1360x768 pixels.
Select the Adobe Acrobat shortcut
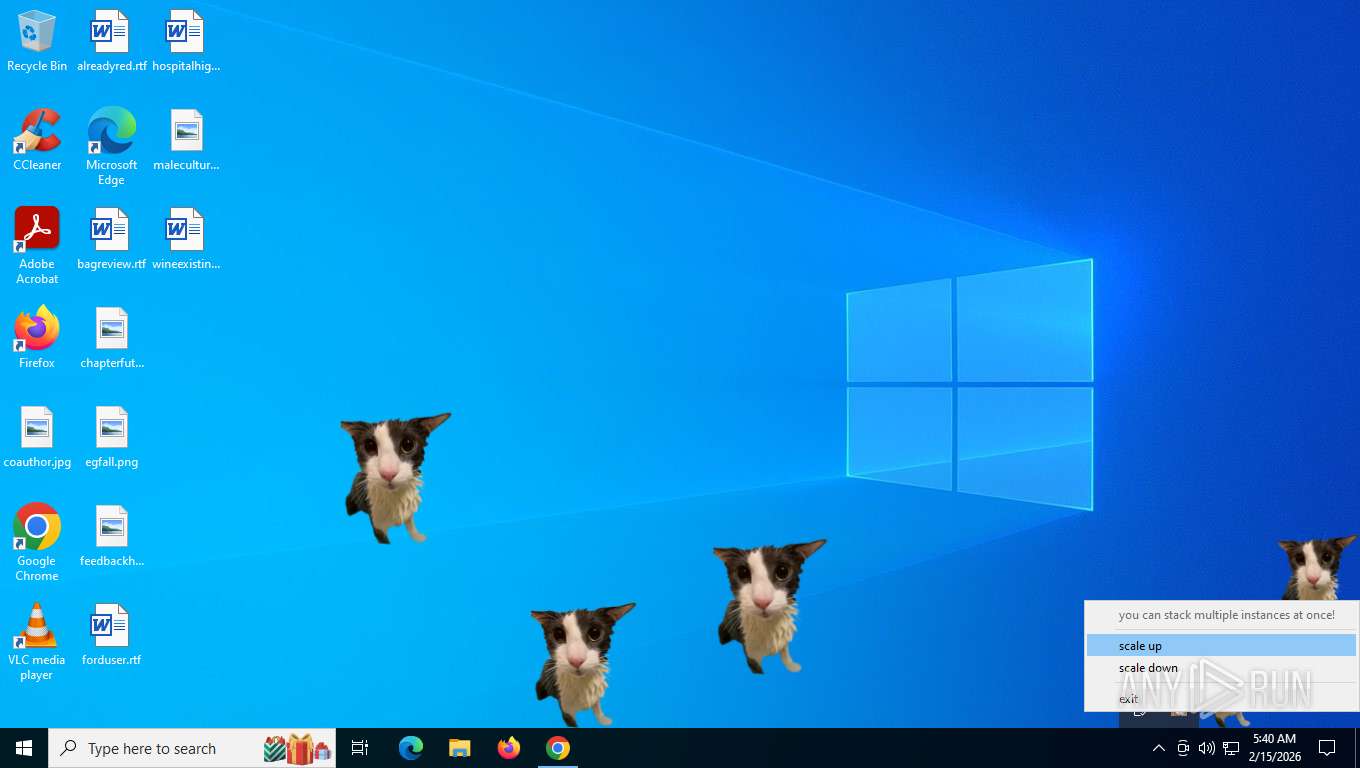tap(37, 247)
